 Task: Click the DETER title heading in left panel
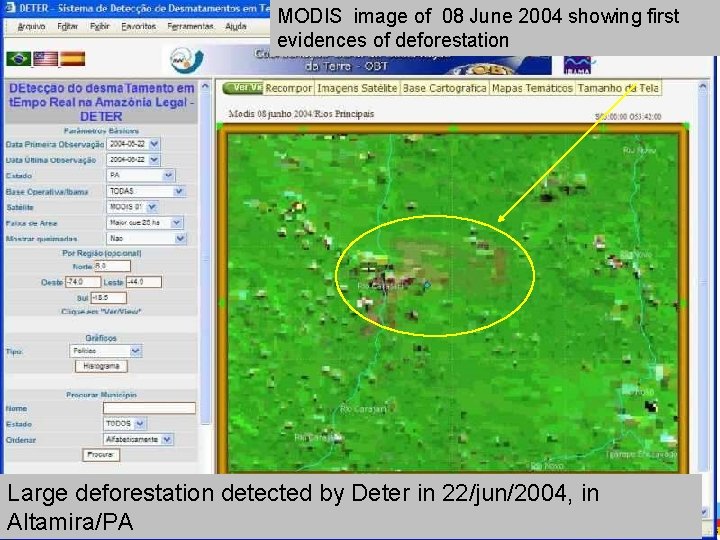point(101,102)
